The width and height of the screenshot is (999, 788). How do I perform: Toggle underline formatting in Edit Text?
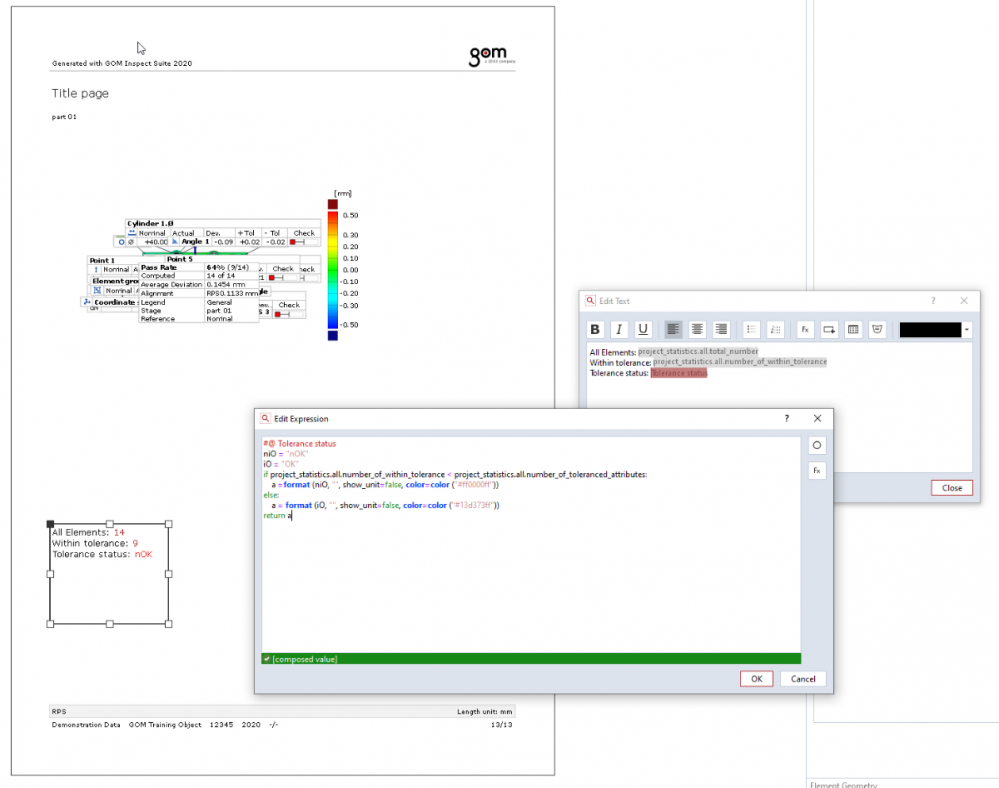point(643,329)
